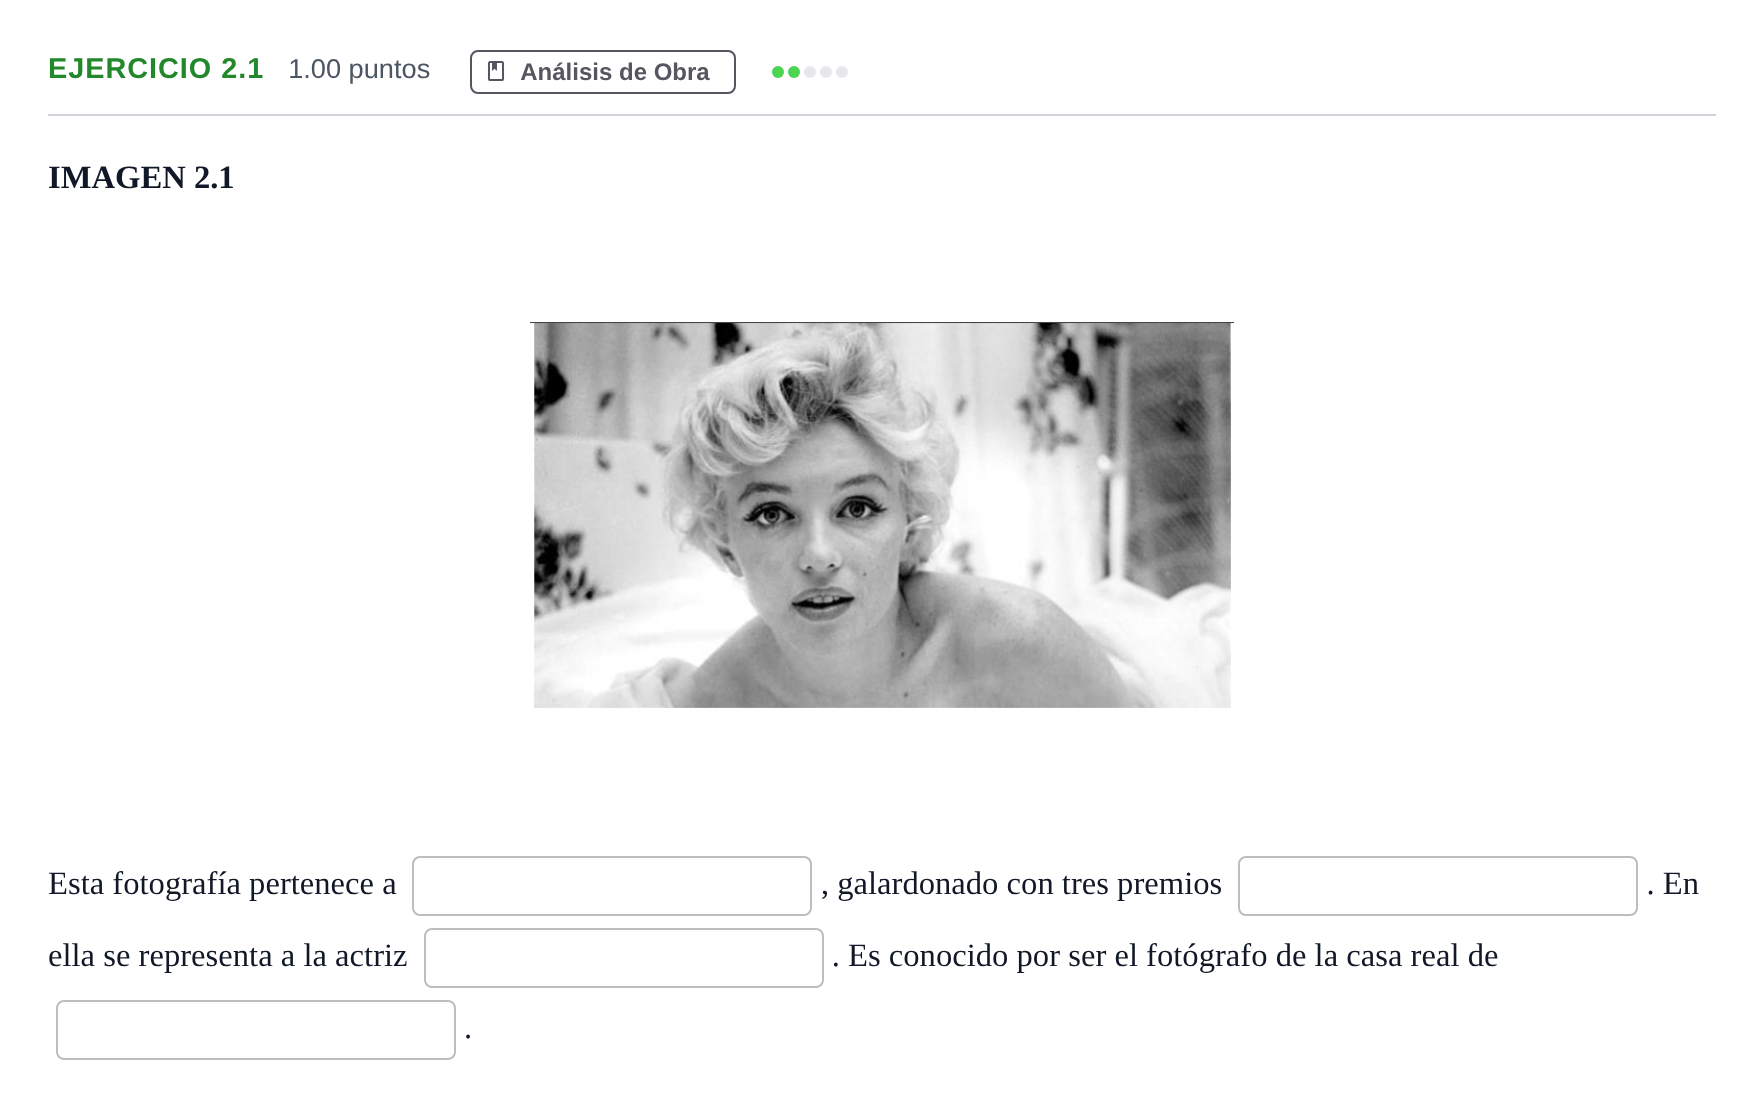Focus the blank after "Esta fotografía pertenece a"
Image resolution: width=1764 pixels, height=1112 pixels.
coord(612,886)
